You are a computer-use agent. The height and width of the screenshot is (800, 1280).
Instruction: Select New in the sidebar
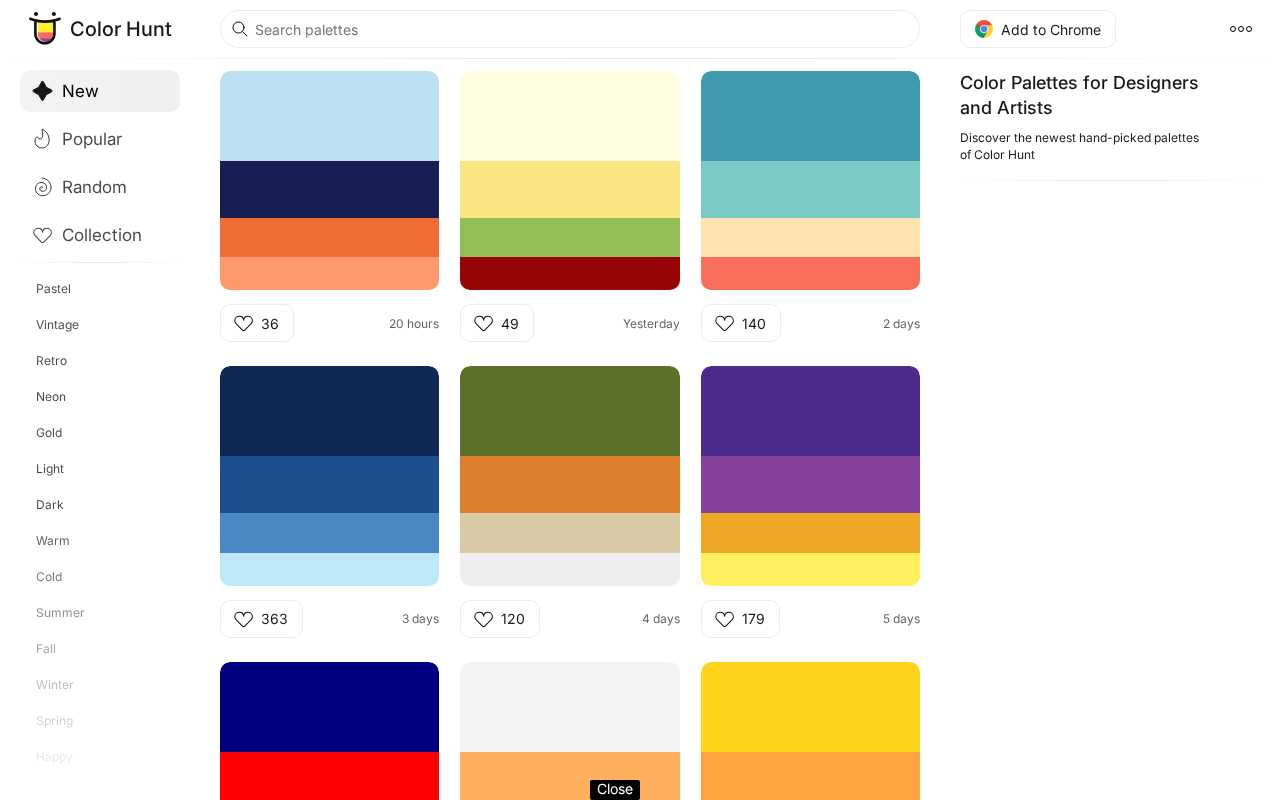[80, 91]
